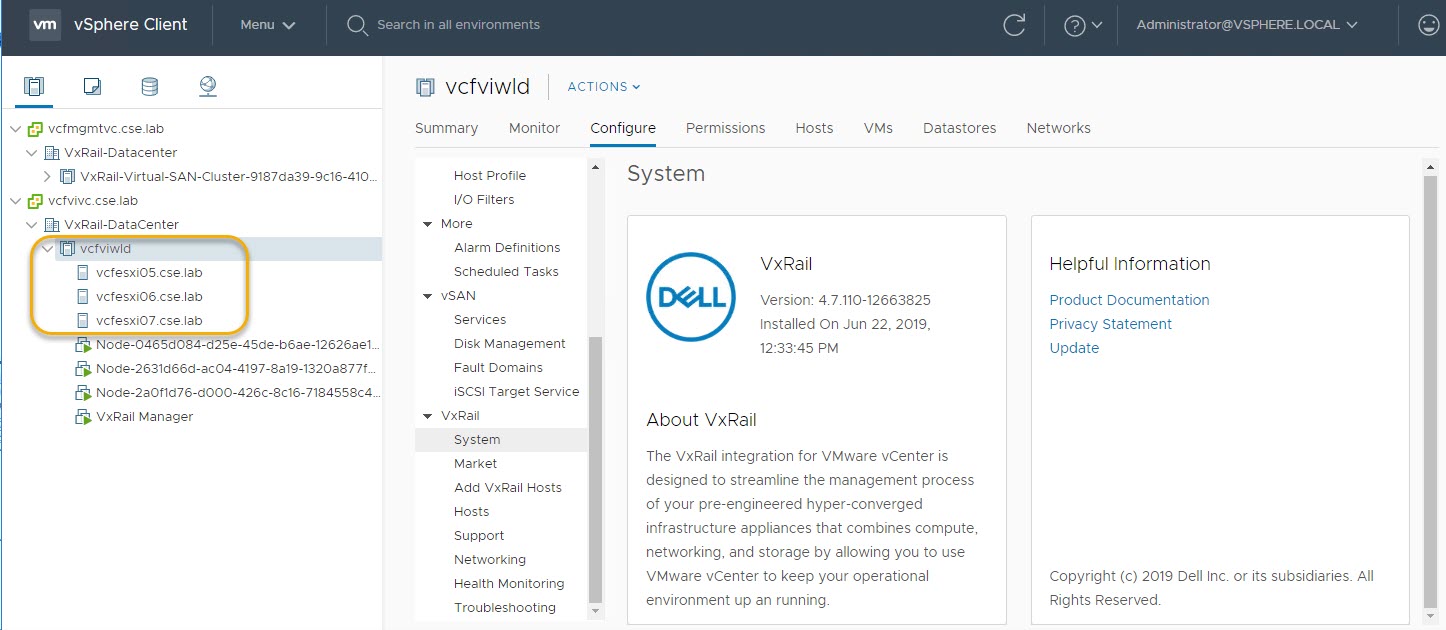Viewport: 1446px width, 630px height.
Task: Switch to VMs and Templates view icon
Action: tap(92, 87)
